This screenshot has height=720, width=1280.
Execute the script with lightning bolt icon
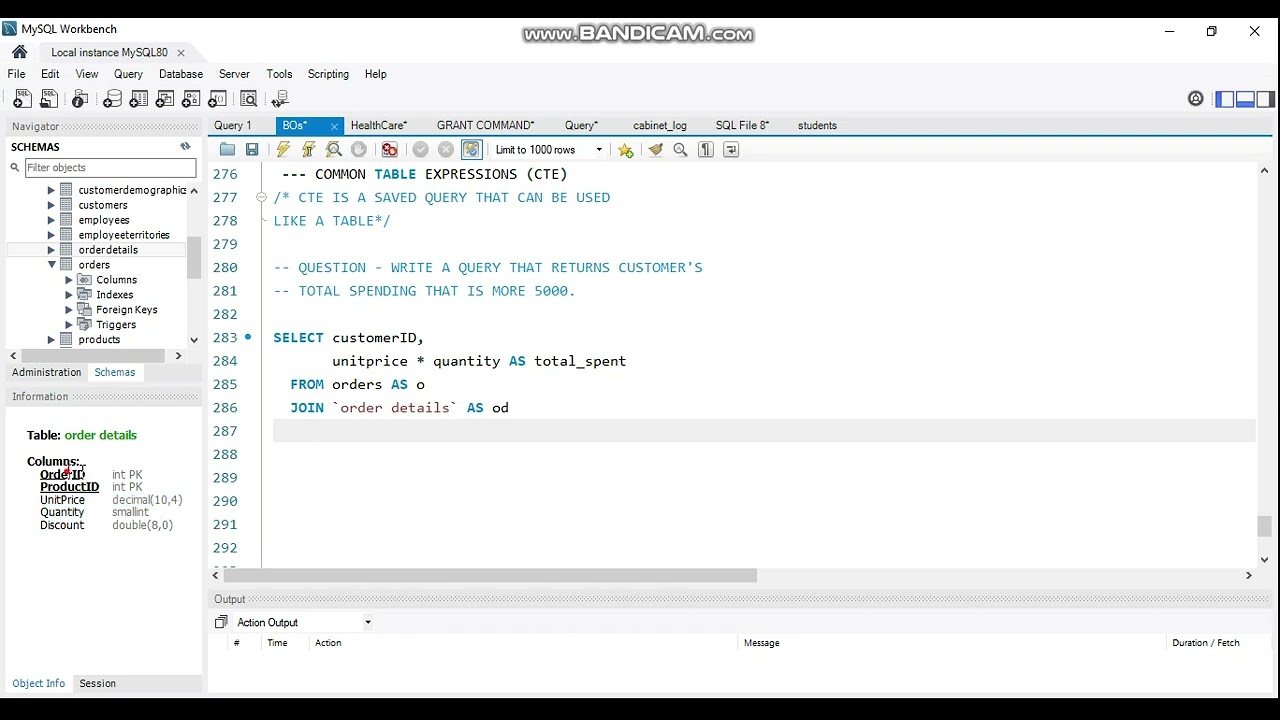(x=283, y=150)
